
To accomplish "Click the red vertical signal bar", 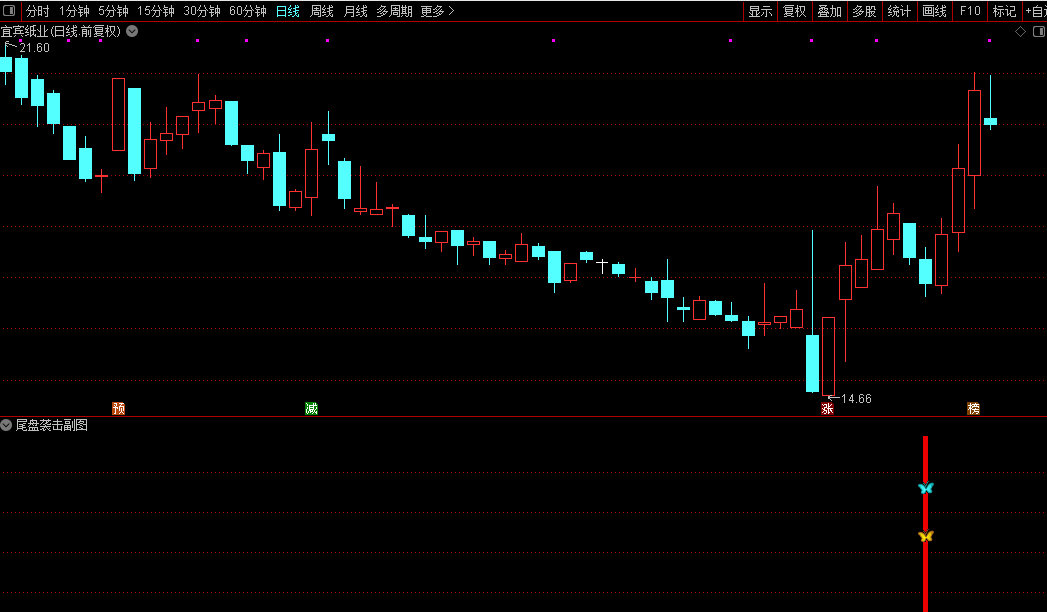I will (925, 524).
